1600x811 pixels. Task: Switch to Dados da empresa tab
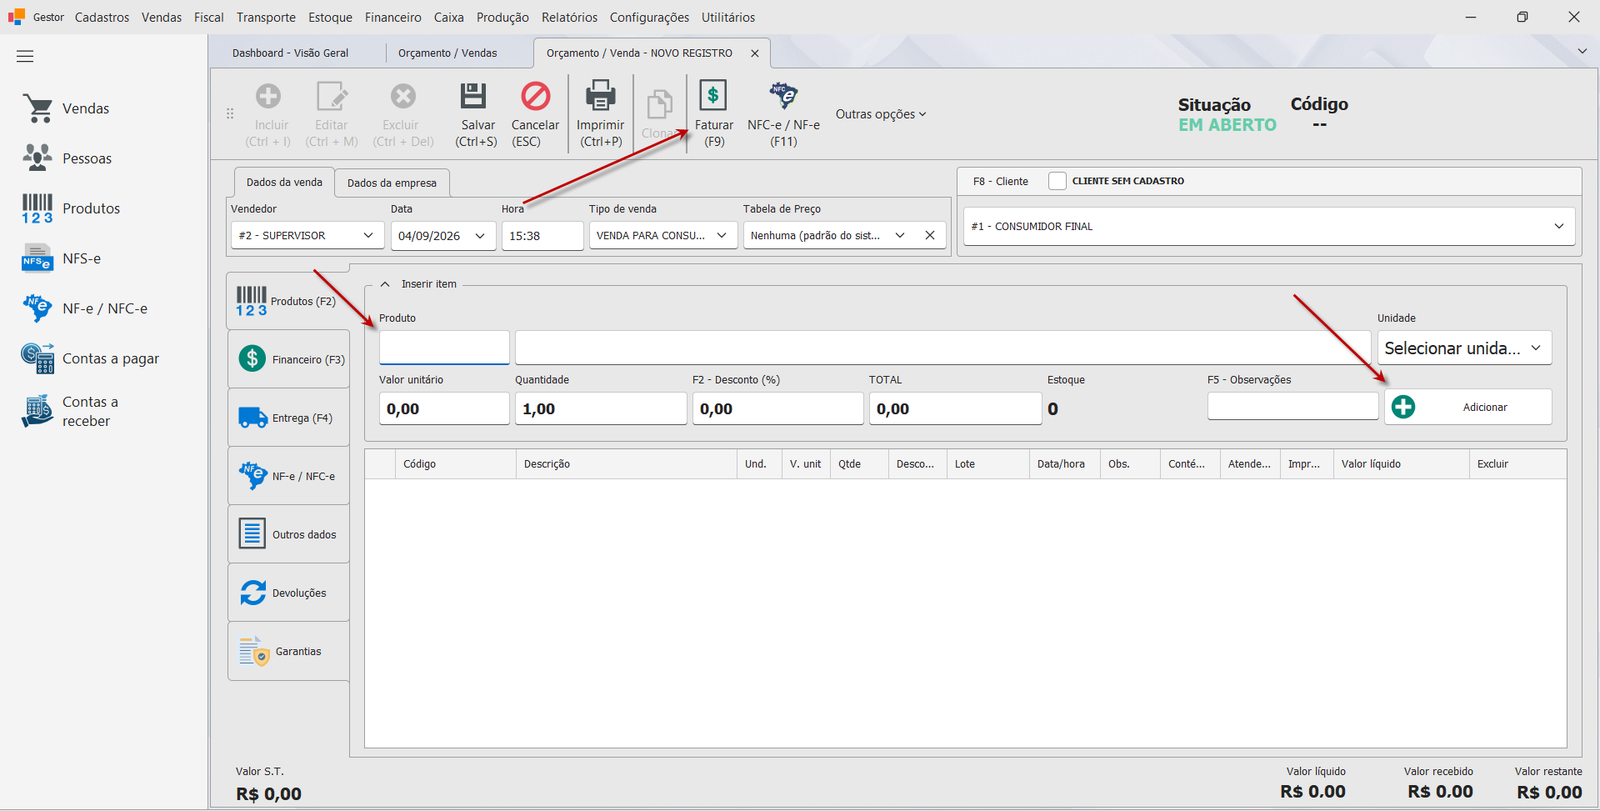(x=392, y=183)
